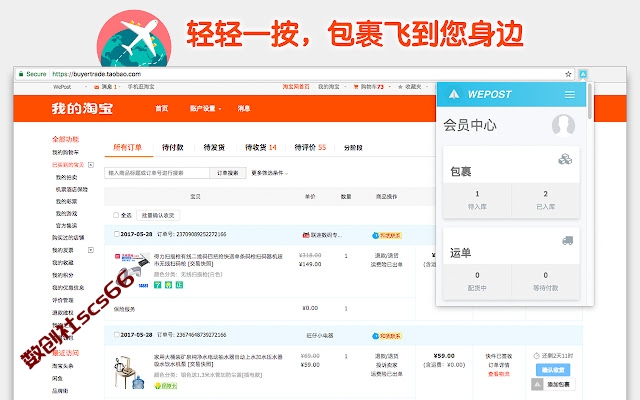Open the shopping cart 购物车 73 icon
The height and width of the screenshot is (400, 640).
coord(356,87)
